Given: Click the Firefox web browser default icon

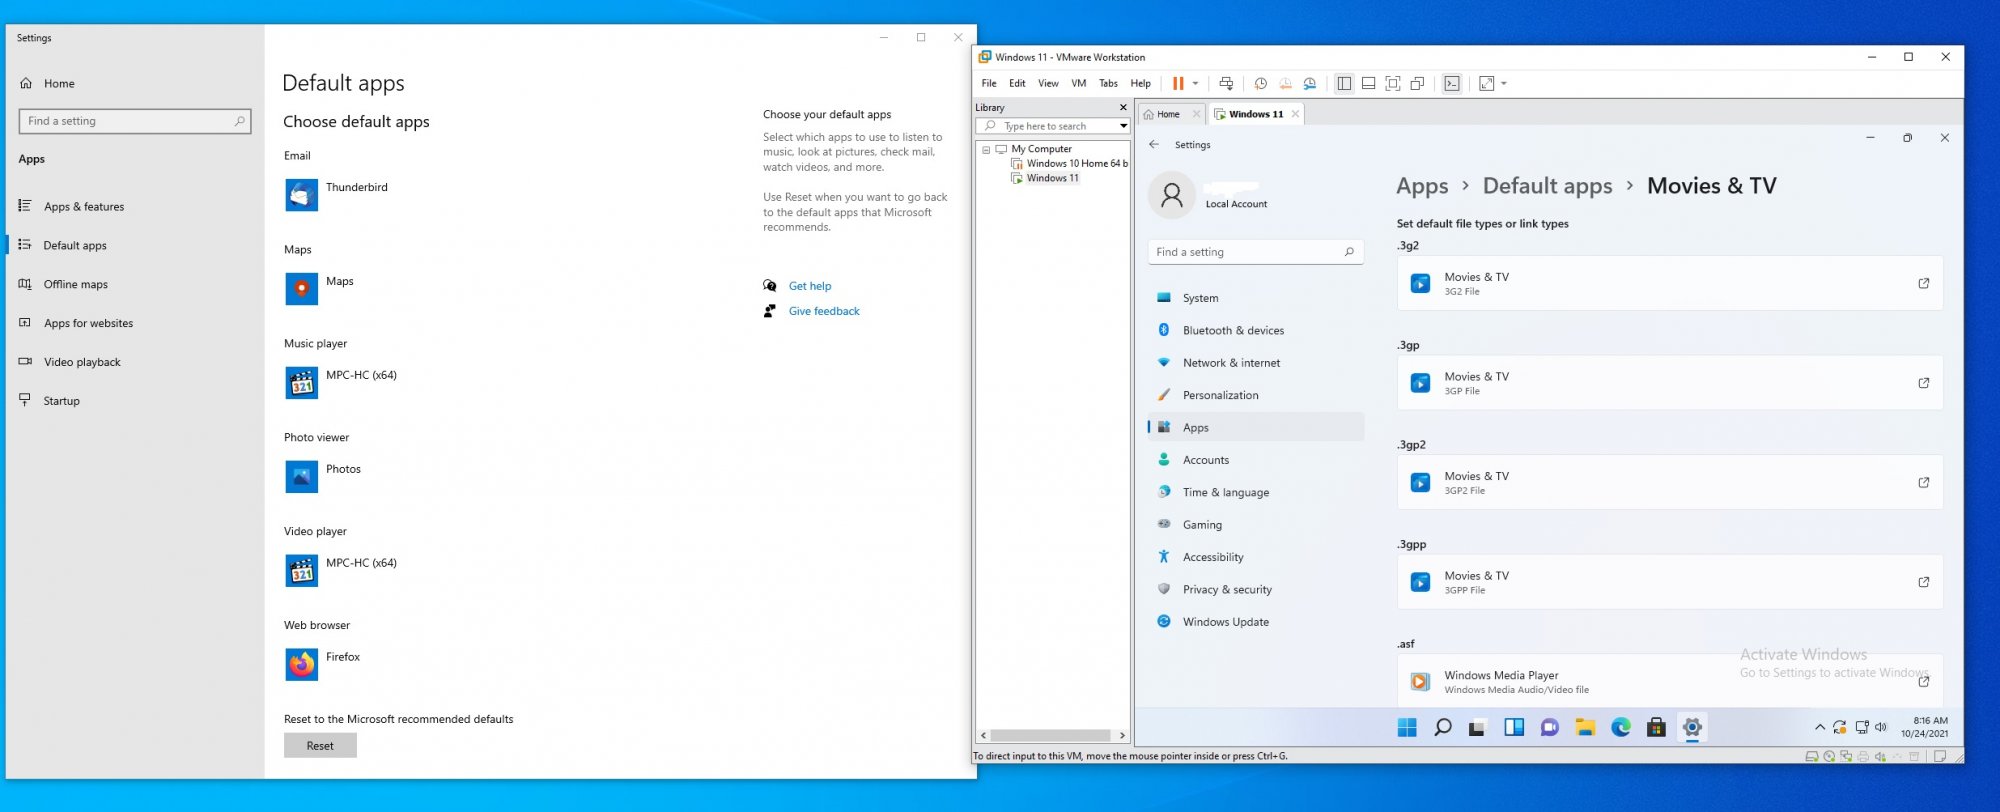Looking at the screenshot, I should coord(301,665).
